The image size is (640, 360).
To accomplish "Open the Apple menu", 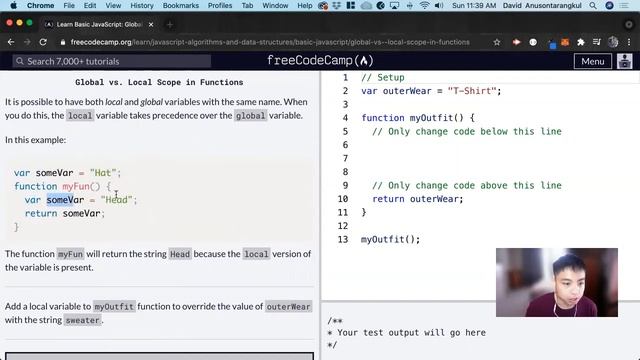I will click(x=13, y=5).
